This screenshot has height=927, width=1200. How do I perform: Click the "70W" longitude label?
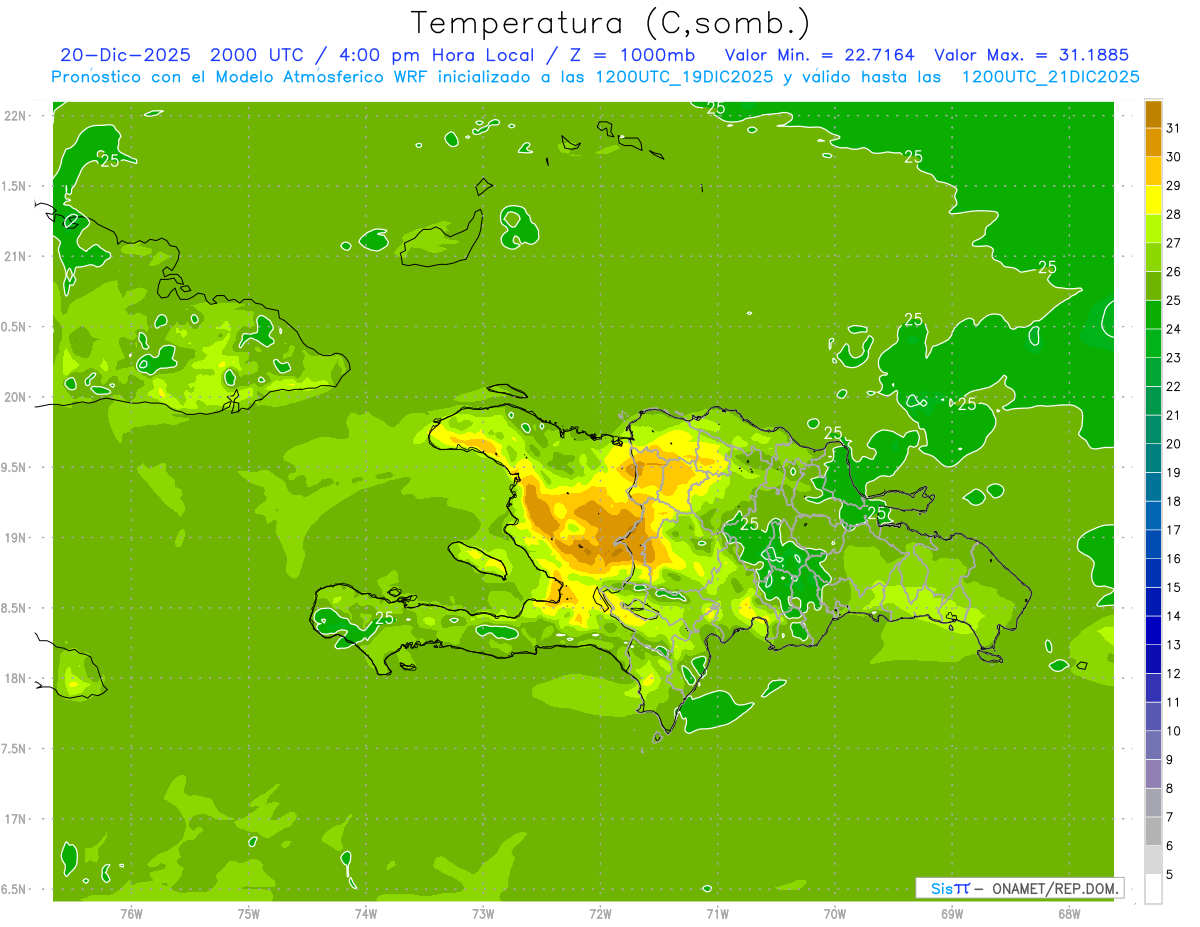click(x=835, y=913)
